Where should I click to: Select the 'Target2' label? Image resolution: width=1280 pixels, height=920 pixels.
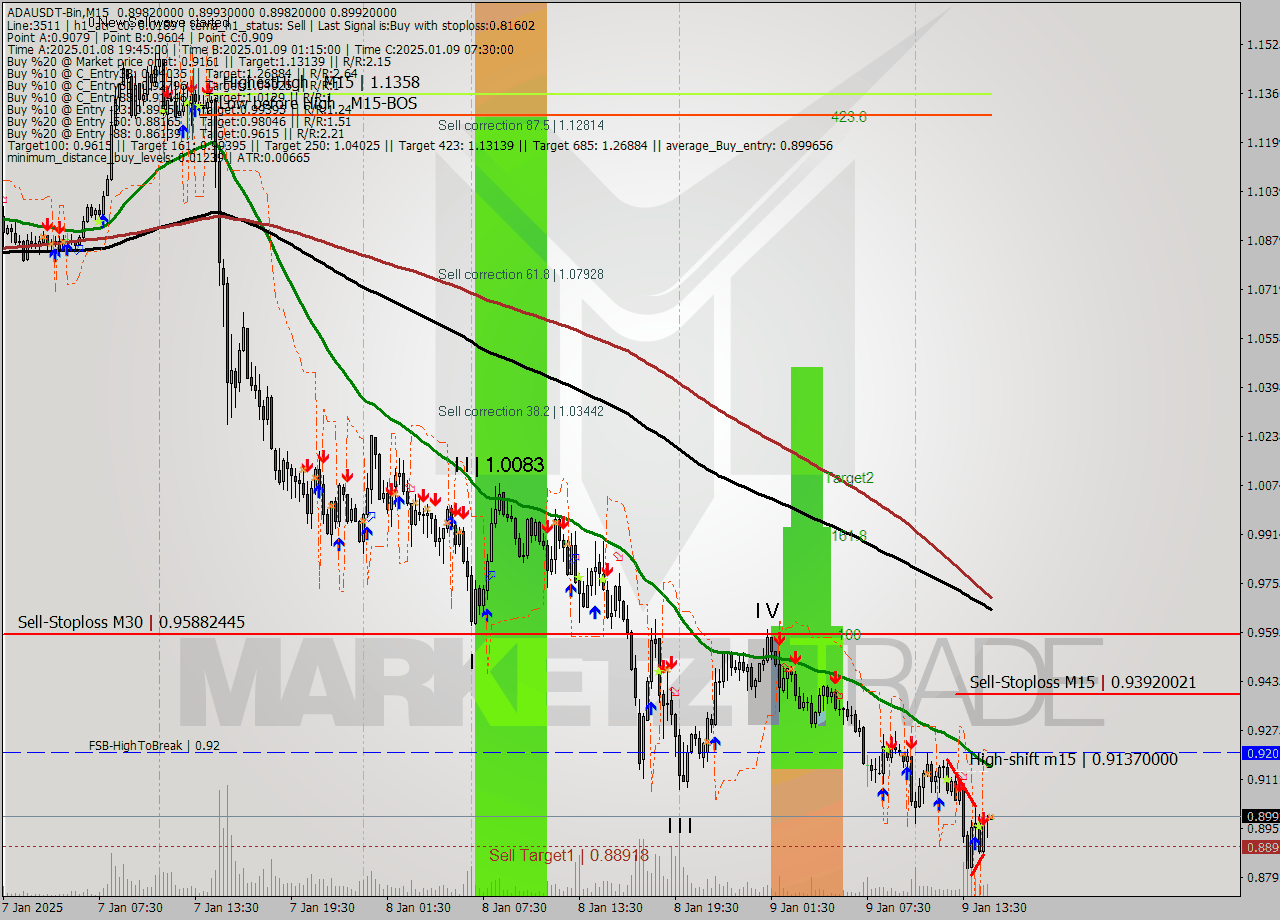(x=849, y=478)
